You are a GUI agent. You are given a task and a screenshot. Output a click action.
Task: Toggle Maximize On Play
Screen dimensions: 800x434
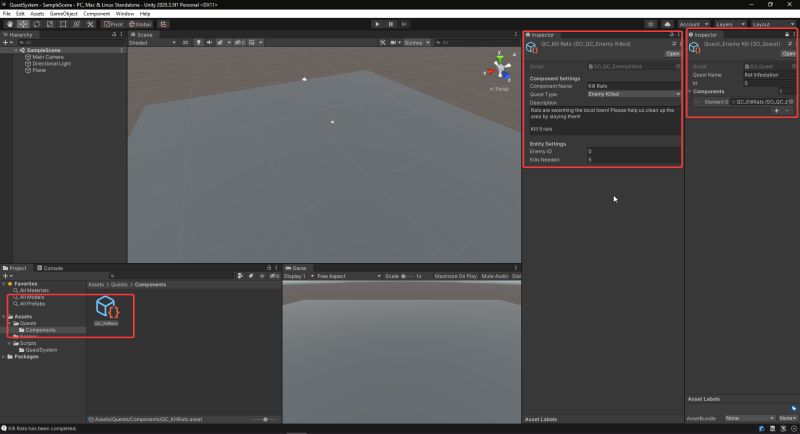(x=456, y=276)
